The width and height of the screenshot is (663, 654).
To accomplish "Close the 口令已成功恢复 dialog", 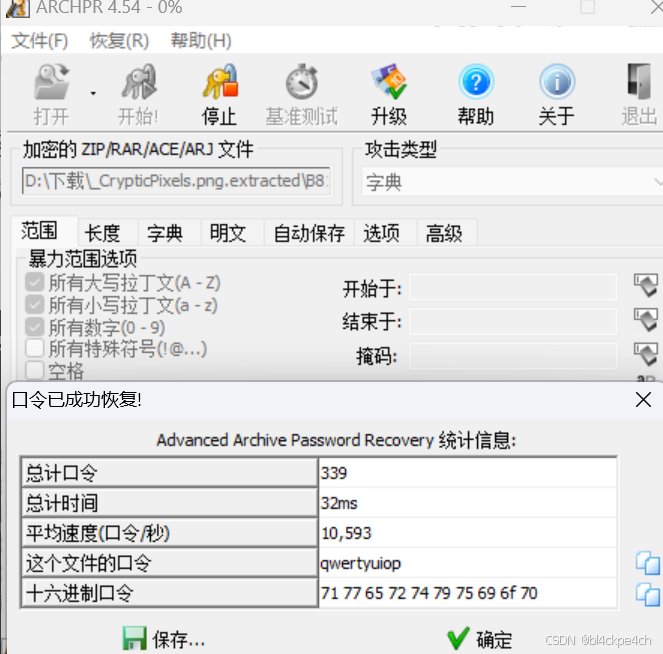I will [x=643, y=400].
